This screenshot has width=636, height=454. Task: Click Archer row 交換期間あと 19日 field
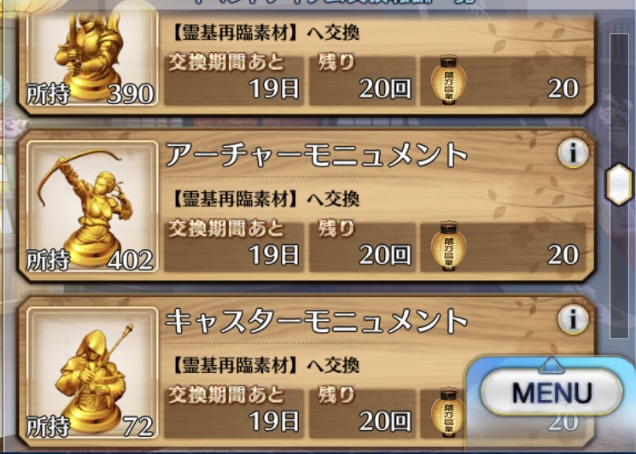pos(234,246)
